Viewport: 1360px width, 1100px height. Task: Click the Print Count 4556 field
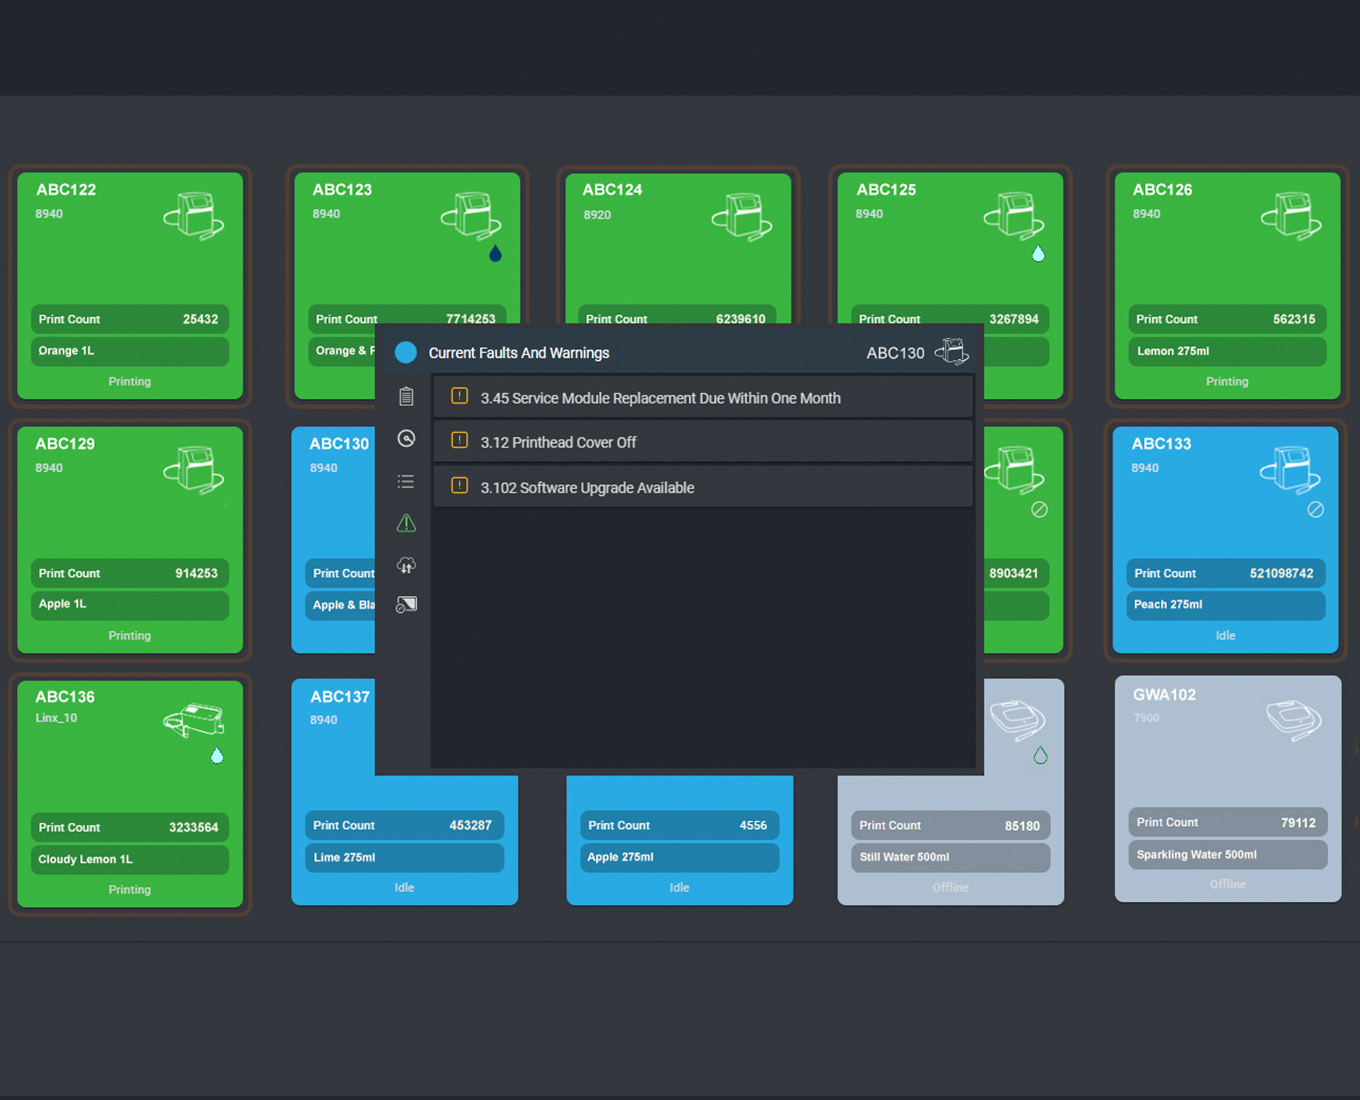pyautogui.click(x=679, y=825)
